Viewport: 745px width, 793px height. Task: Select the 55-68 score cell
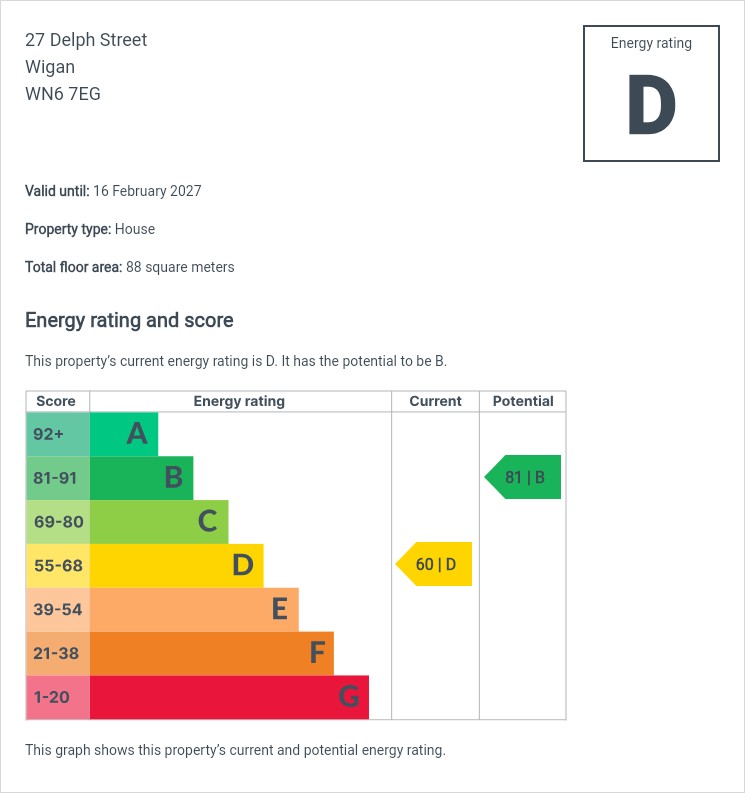tap(57, 566)
